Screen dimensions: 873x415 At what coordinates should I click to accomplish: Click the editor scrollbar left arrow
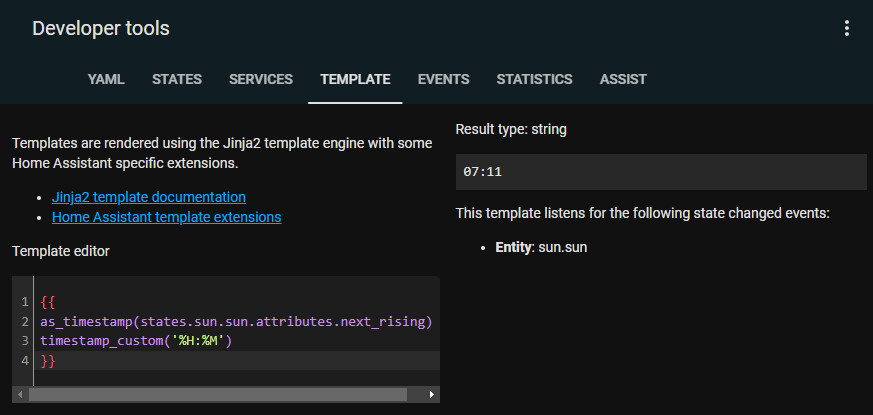pyautogui.click(x=19, y=395)
